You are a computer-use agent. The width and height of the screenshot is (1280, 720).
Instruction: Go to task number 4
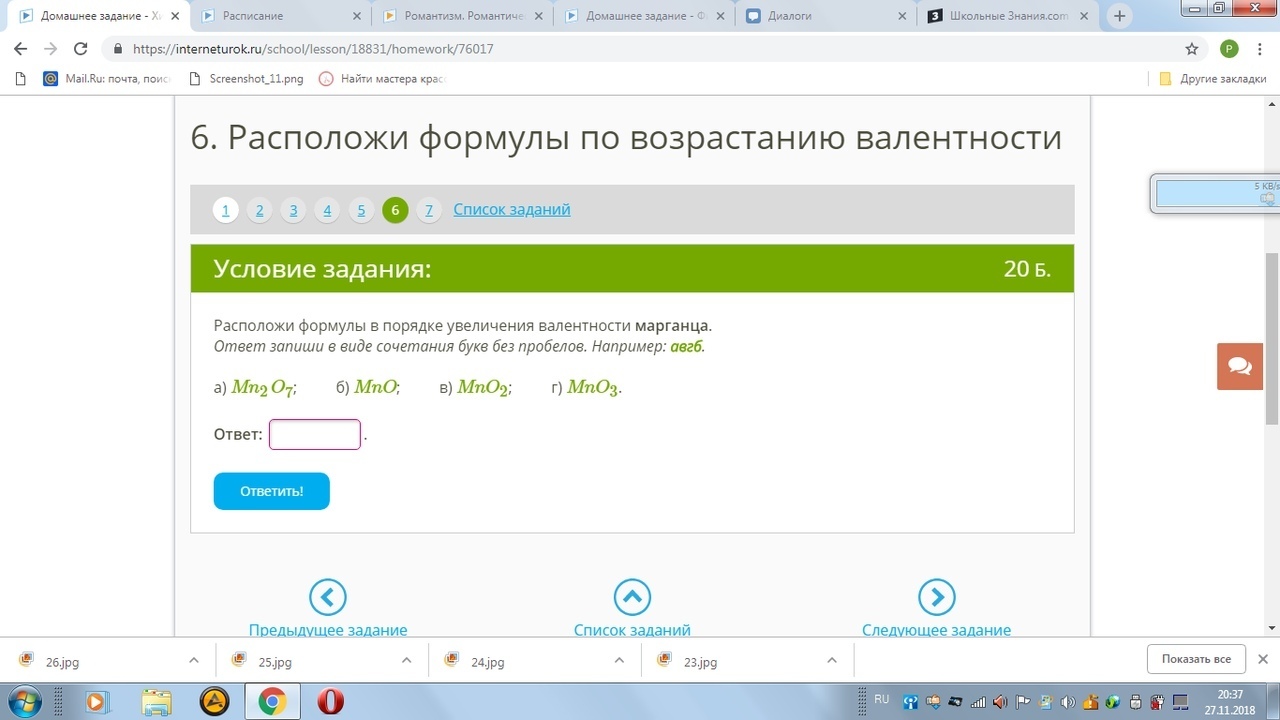[327, 210]
